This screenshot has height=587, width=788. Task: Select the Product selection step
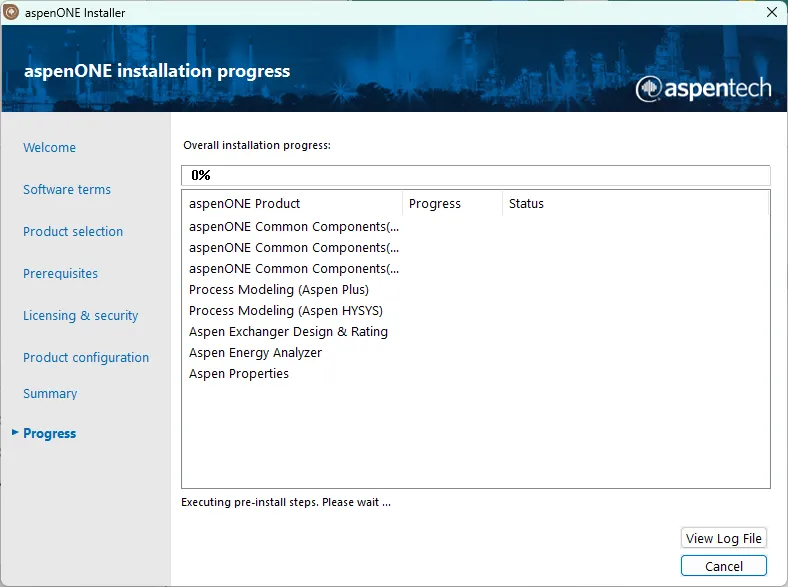tap(73, 231)
